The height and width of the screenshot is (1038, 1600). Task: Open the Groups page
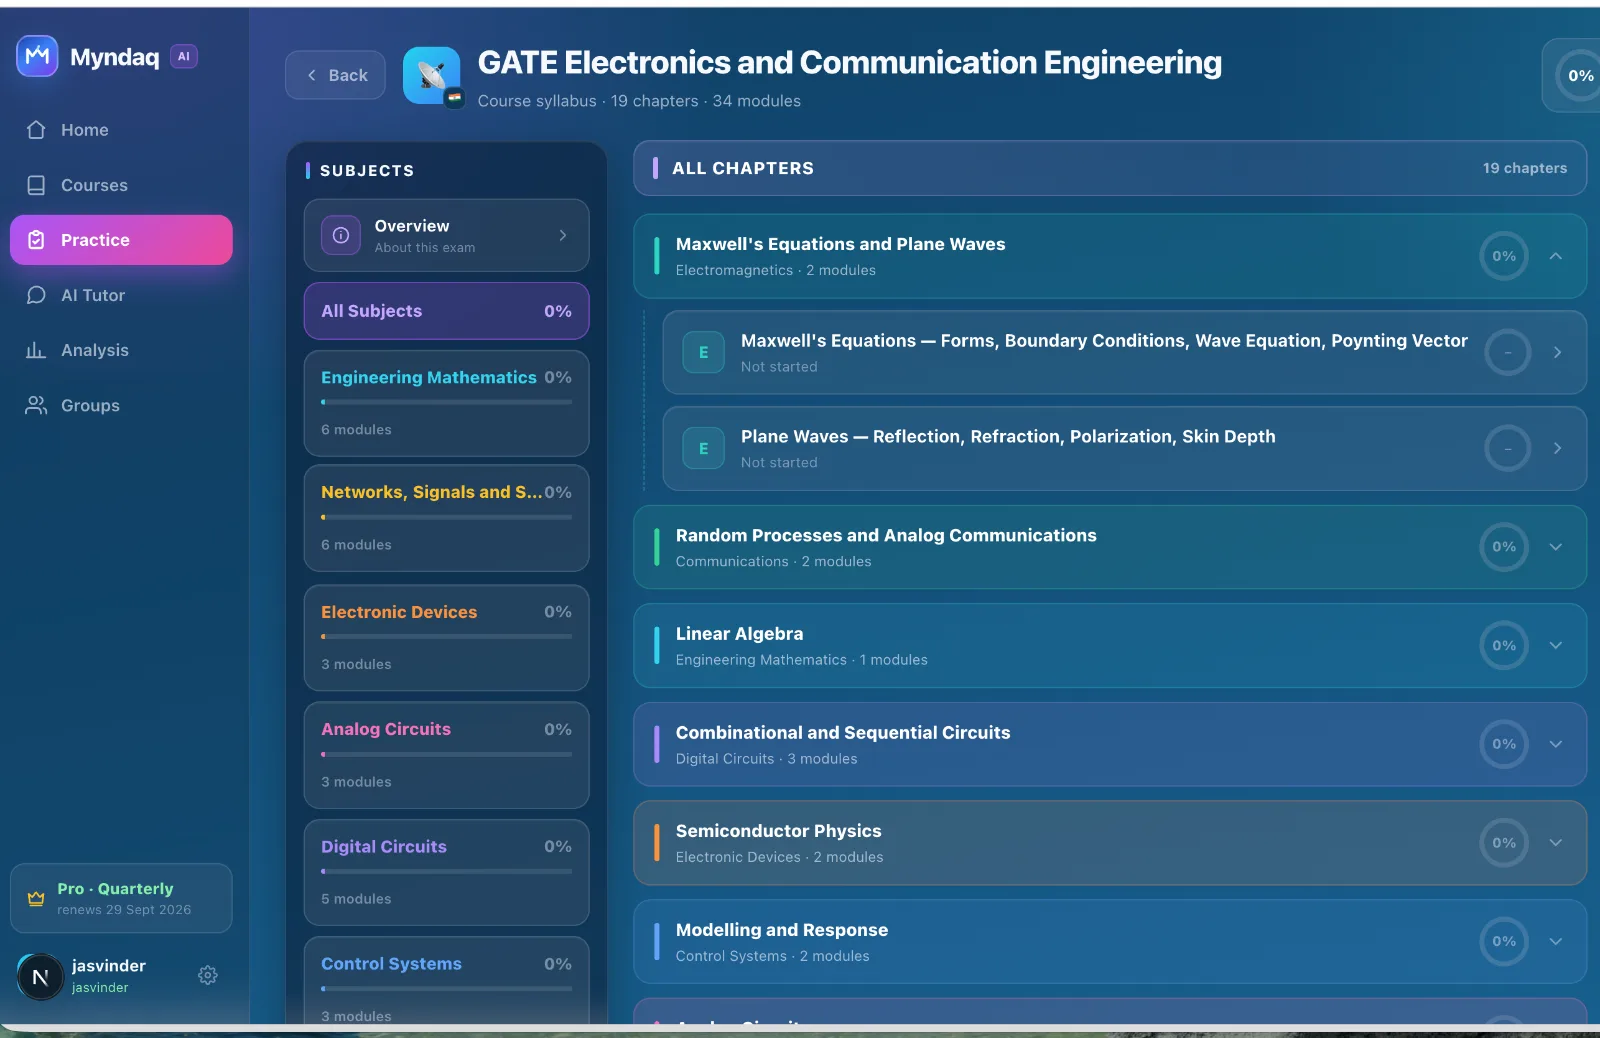121,405
